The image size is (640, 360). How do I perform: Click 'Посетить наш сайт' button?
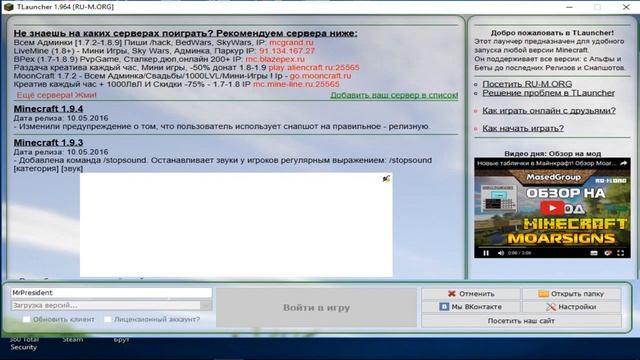[x=521, y=321]
